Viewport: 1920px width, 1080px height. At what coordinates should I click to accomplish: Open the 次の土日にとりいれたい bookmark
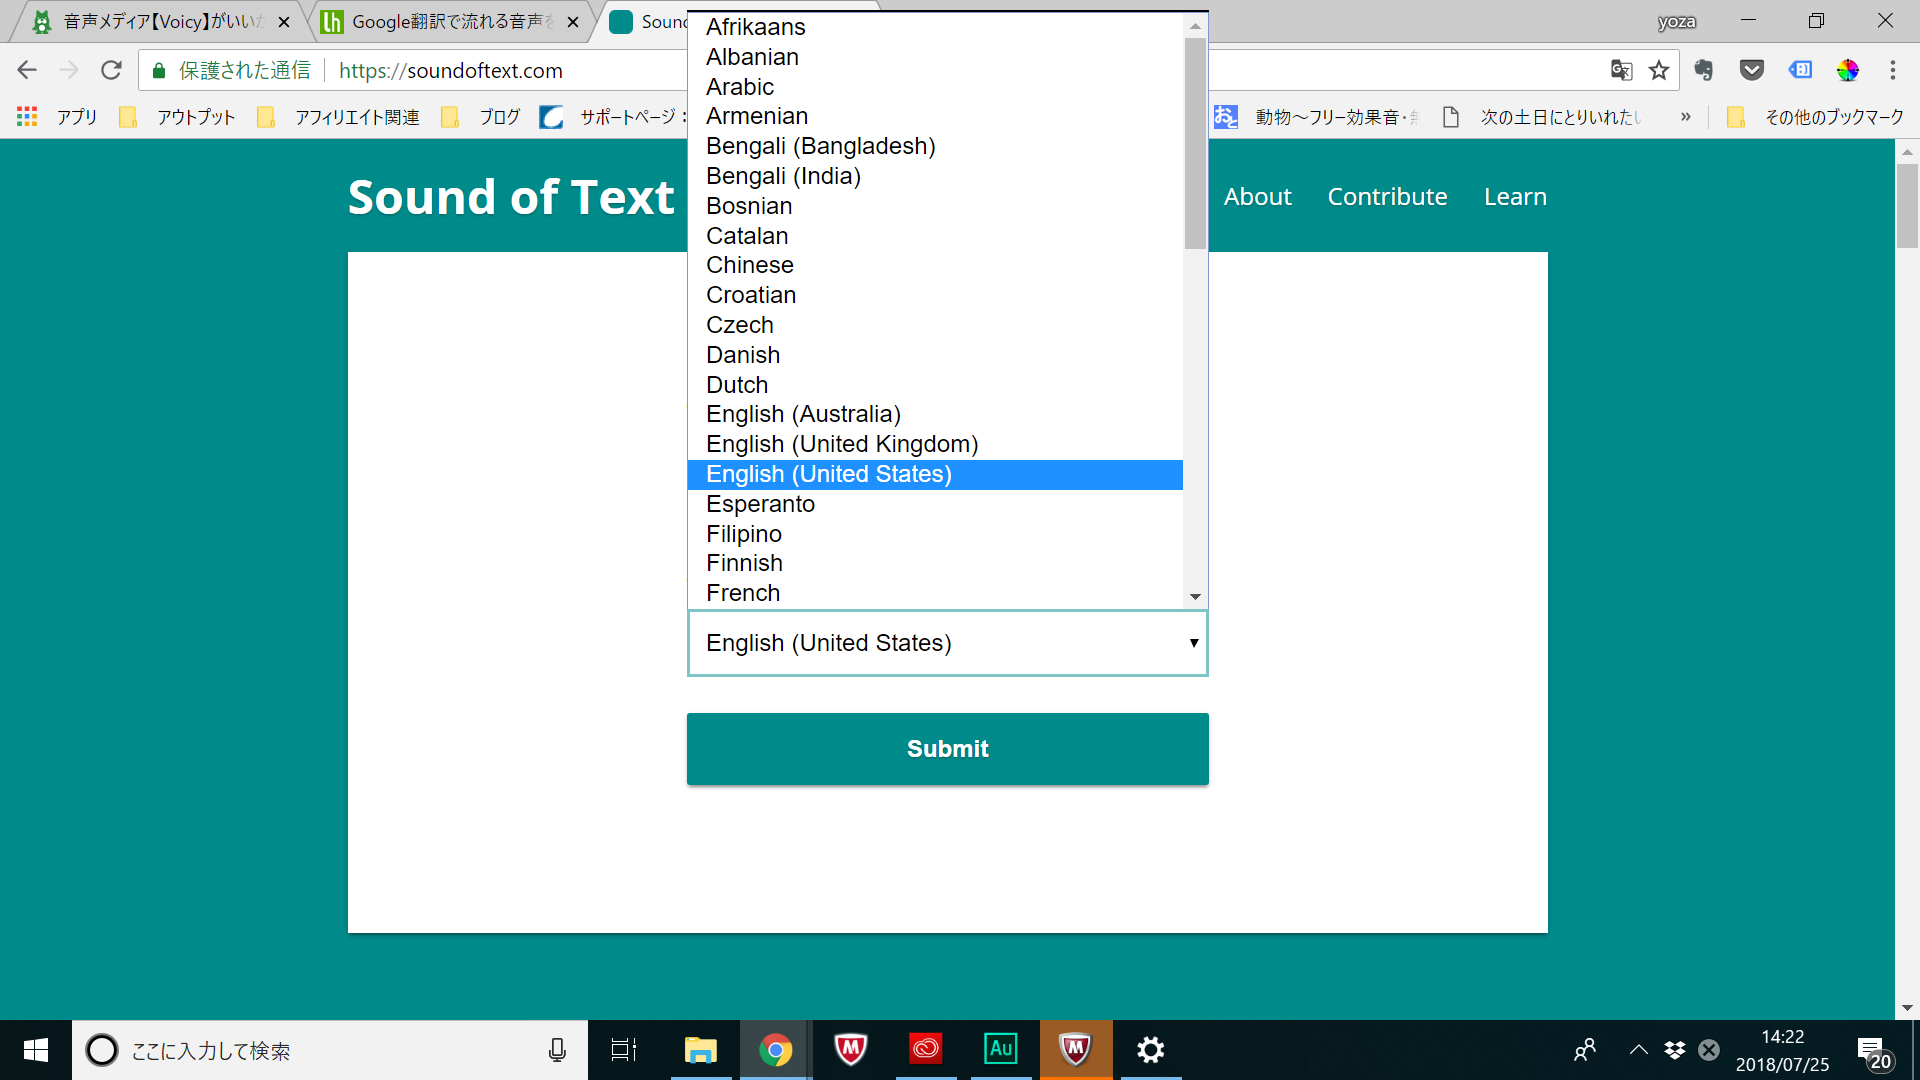click(1542, 117)
